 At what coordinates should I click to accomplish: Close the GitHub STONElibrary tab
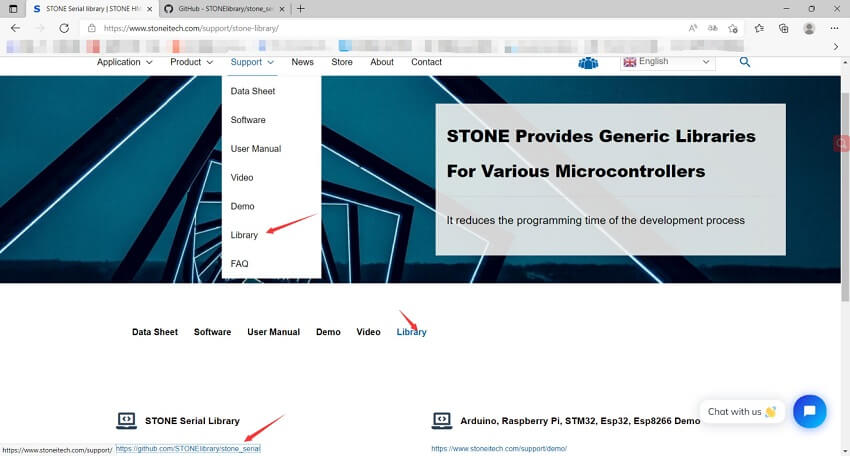coord(282,9)
